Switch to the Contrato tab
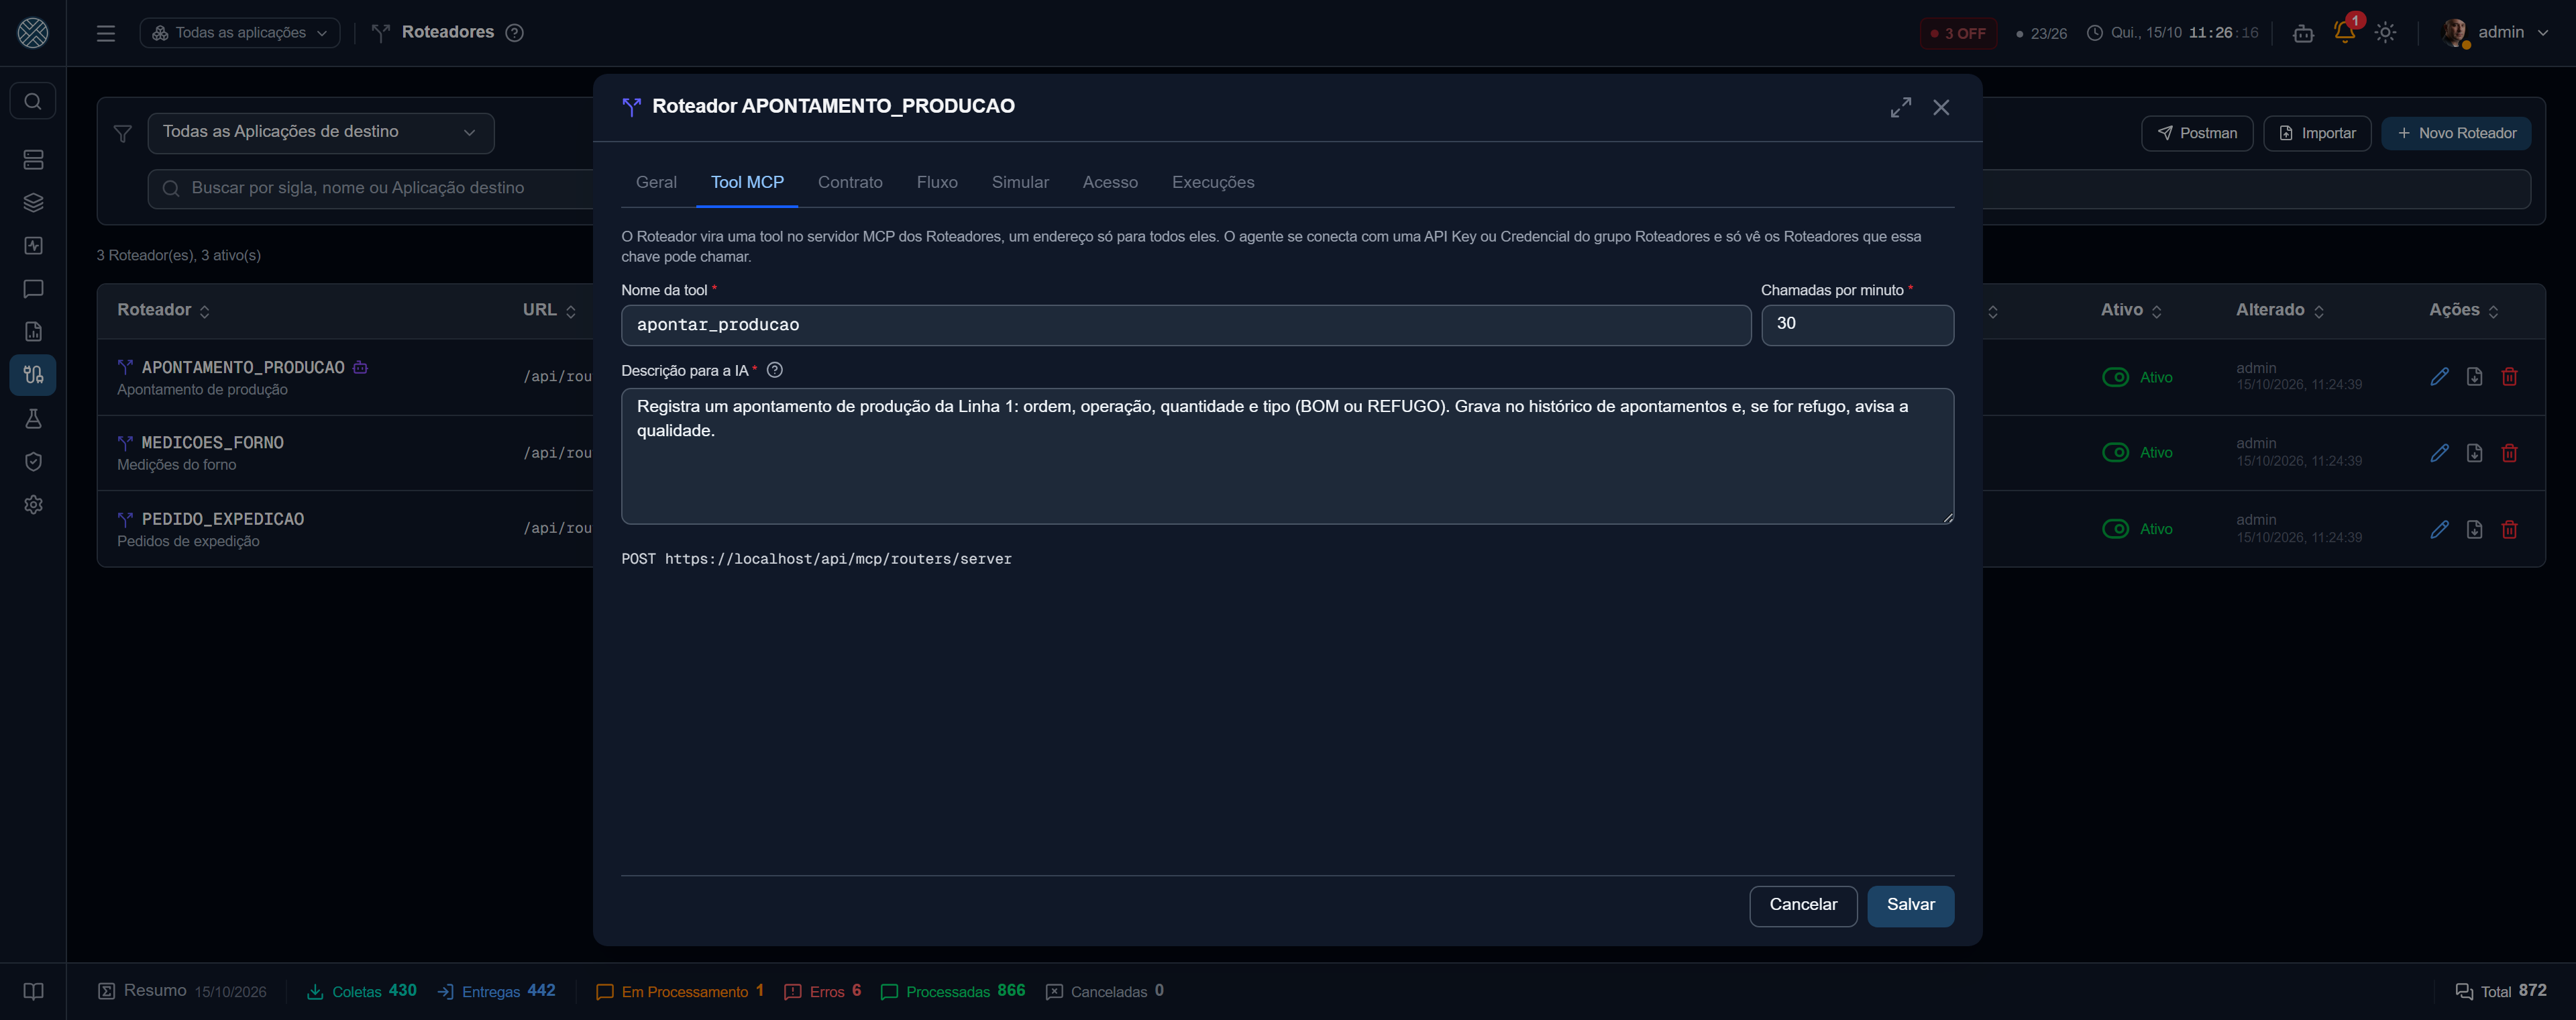The width and height of the screenshot is (2576, 1020). tap(850, 182)
